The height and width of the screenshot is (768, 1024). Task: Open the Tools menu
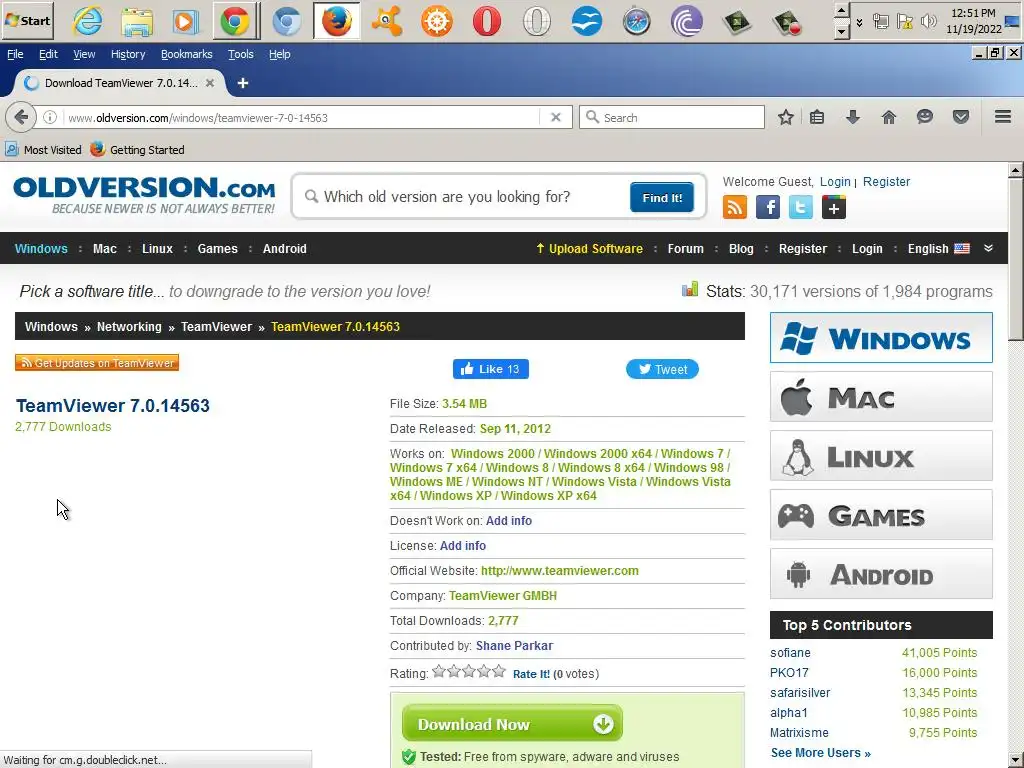click(x=240, y=54)
